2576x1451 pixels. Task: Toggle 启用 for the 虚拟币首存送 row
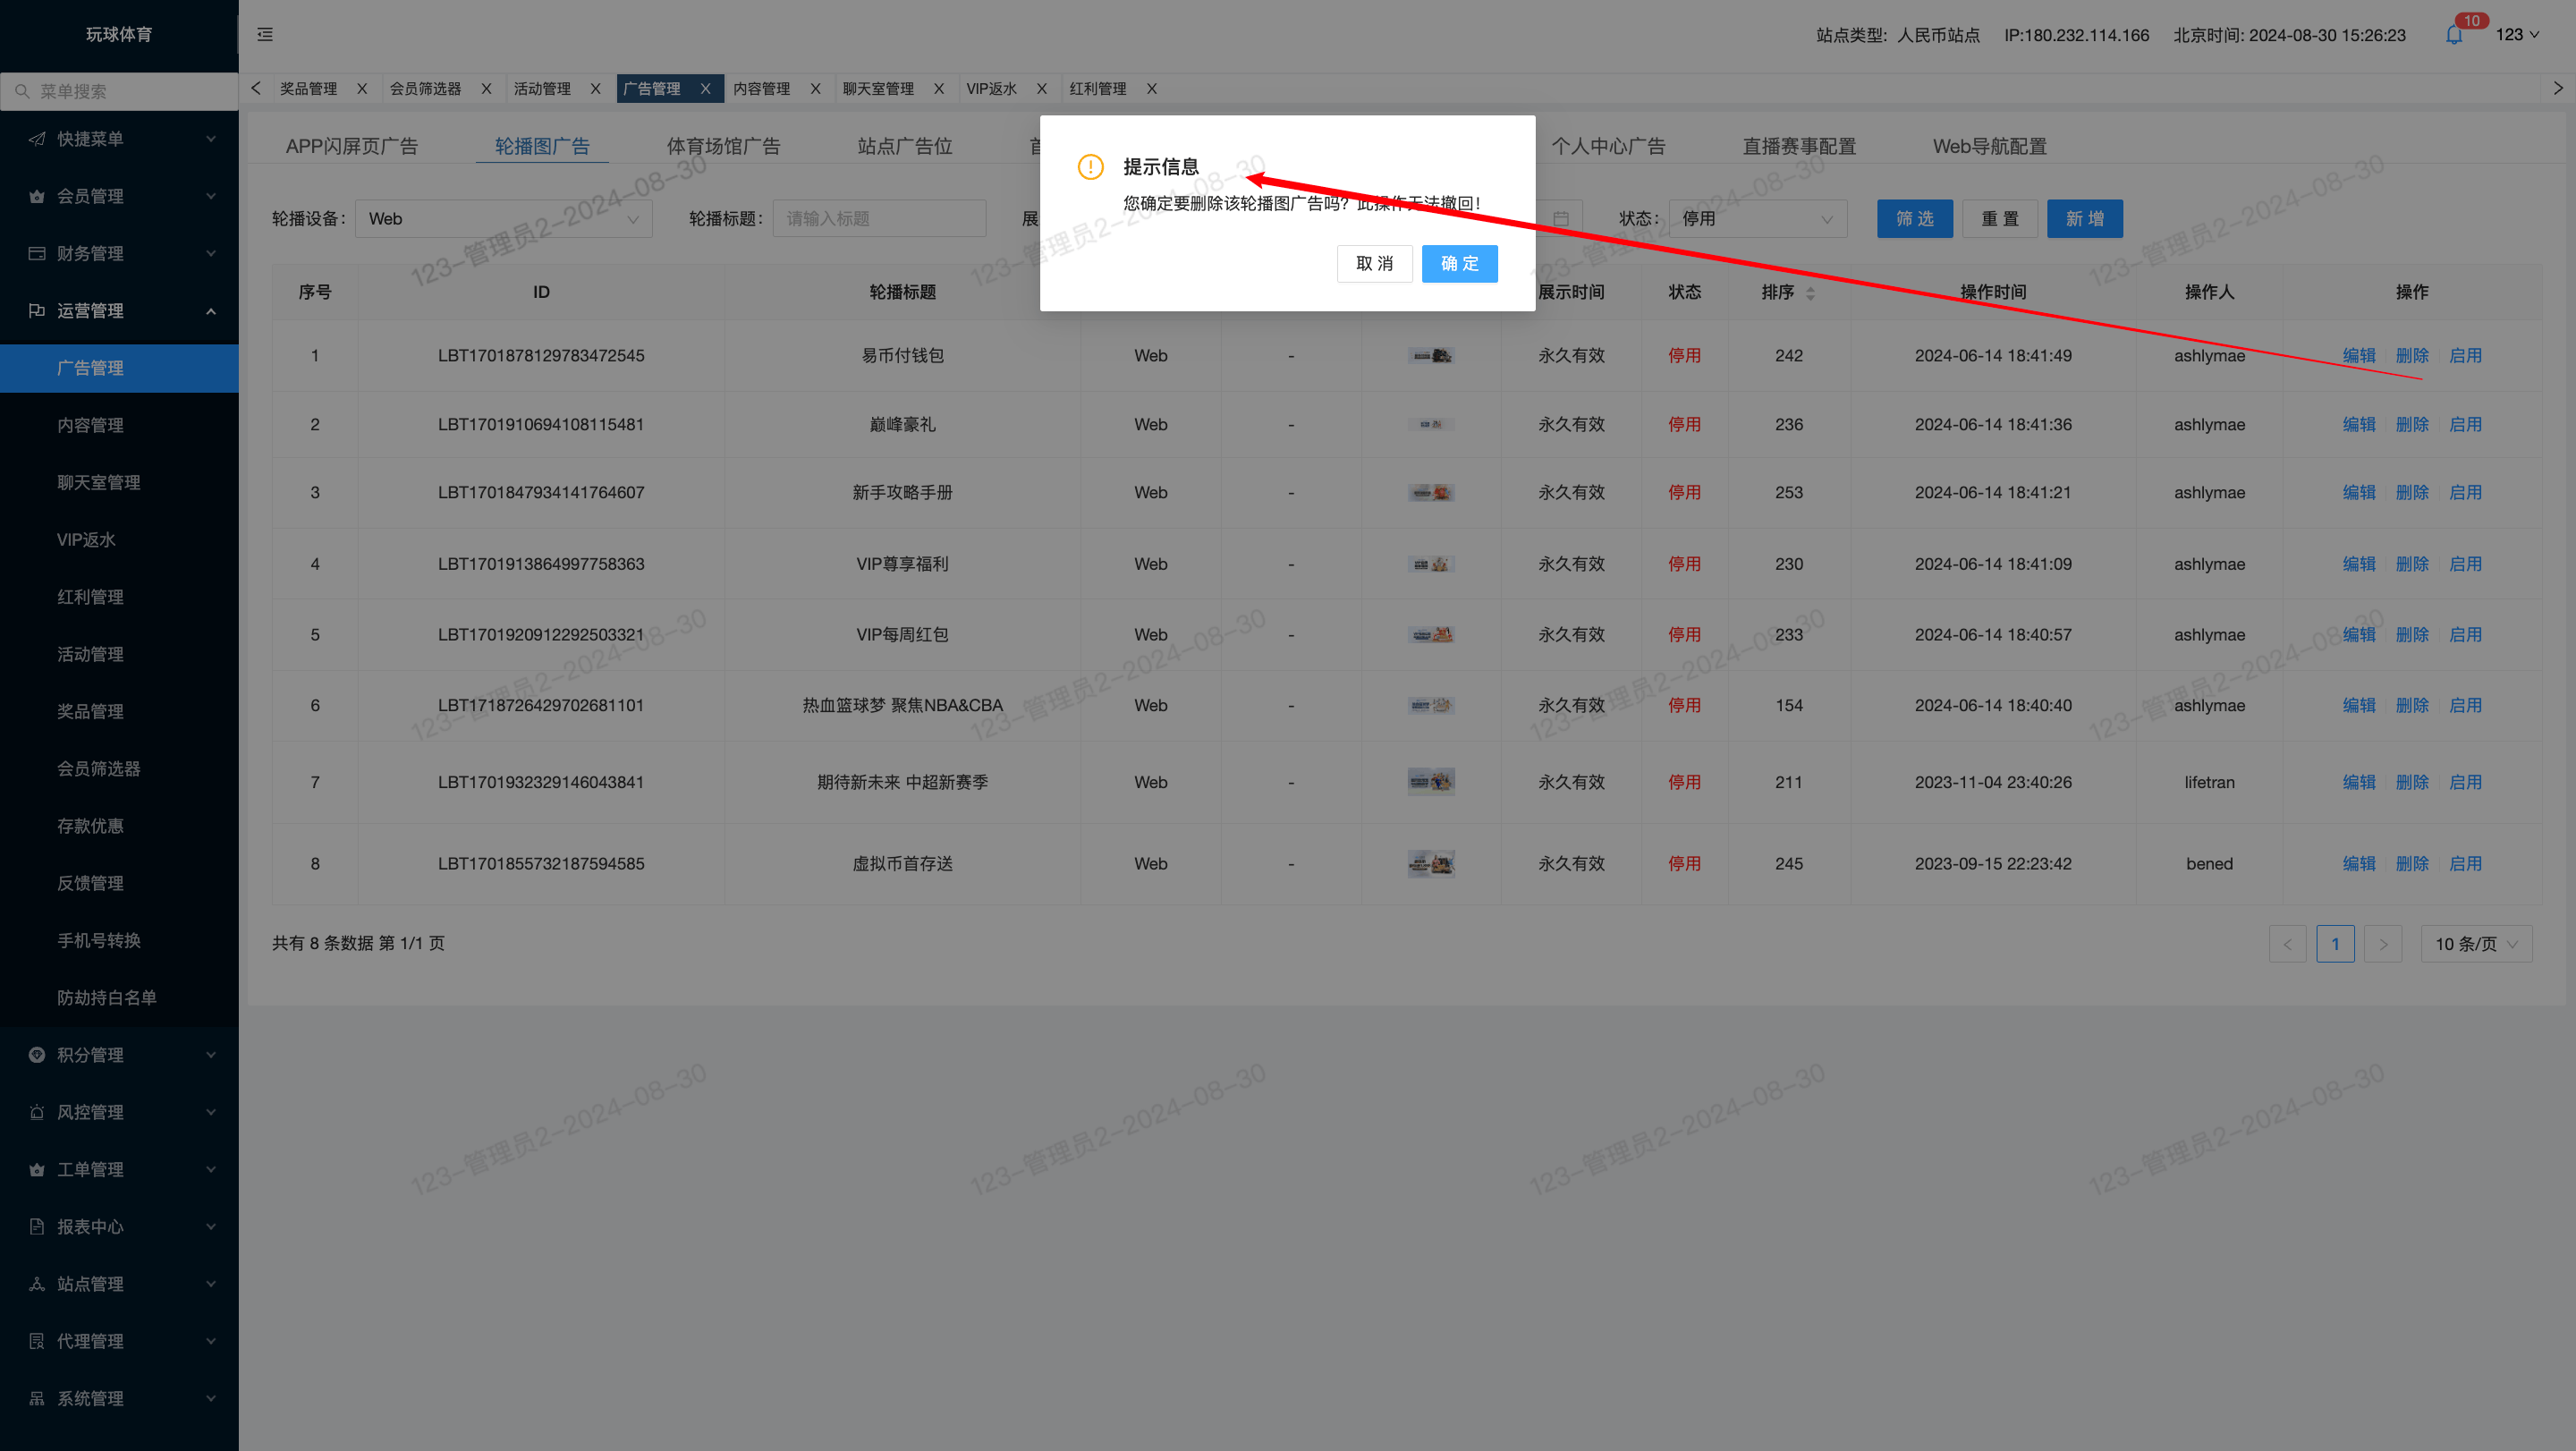2465,864
